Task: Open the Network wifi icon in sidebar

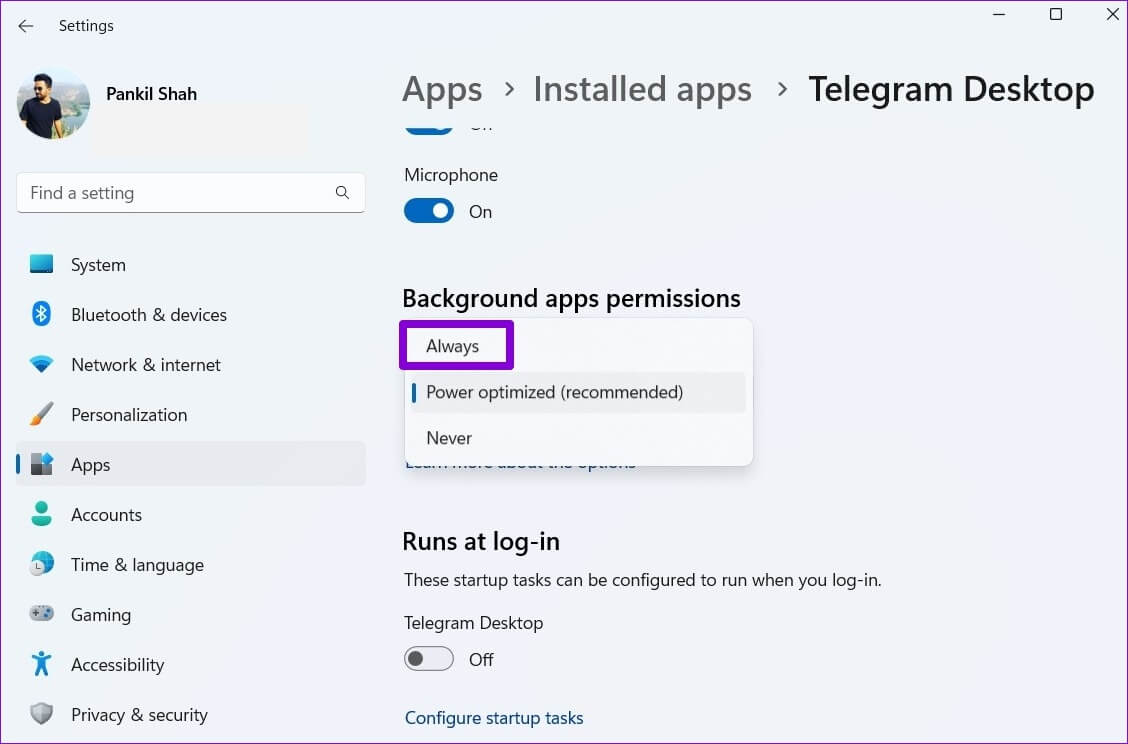Action: pyautogui.click(x=42, y=364)
